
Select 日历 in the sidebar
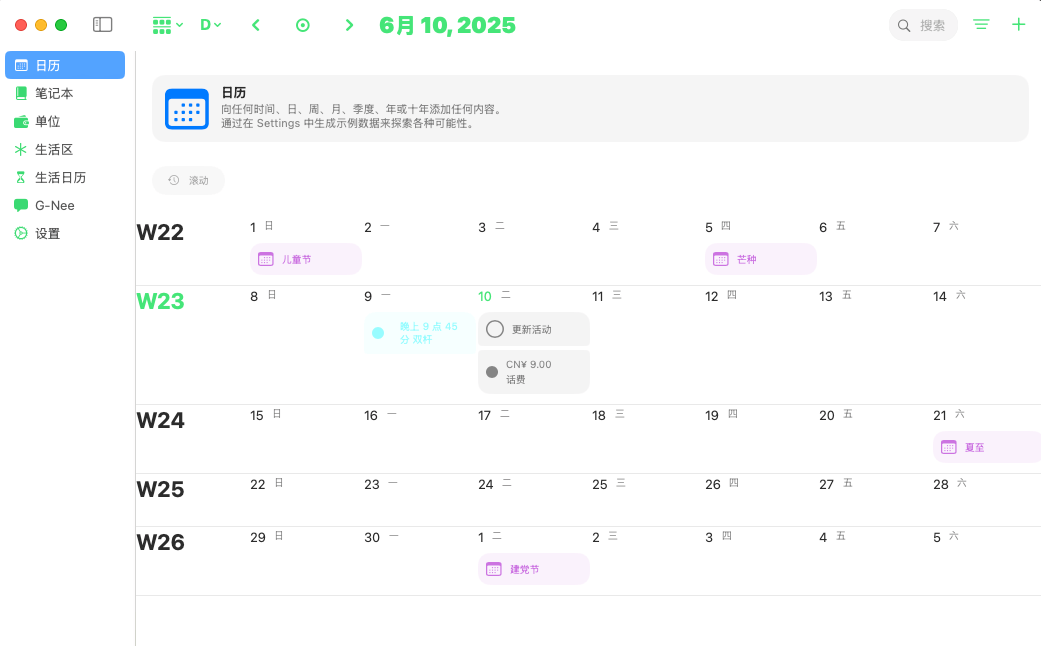65,65
